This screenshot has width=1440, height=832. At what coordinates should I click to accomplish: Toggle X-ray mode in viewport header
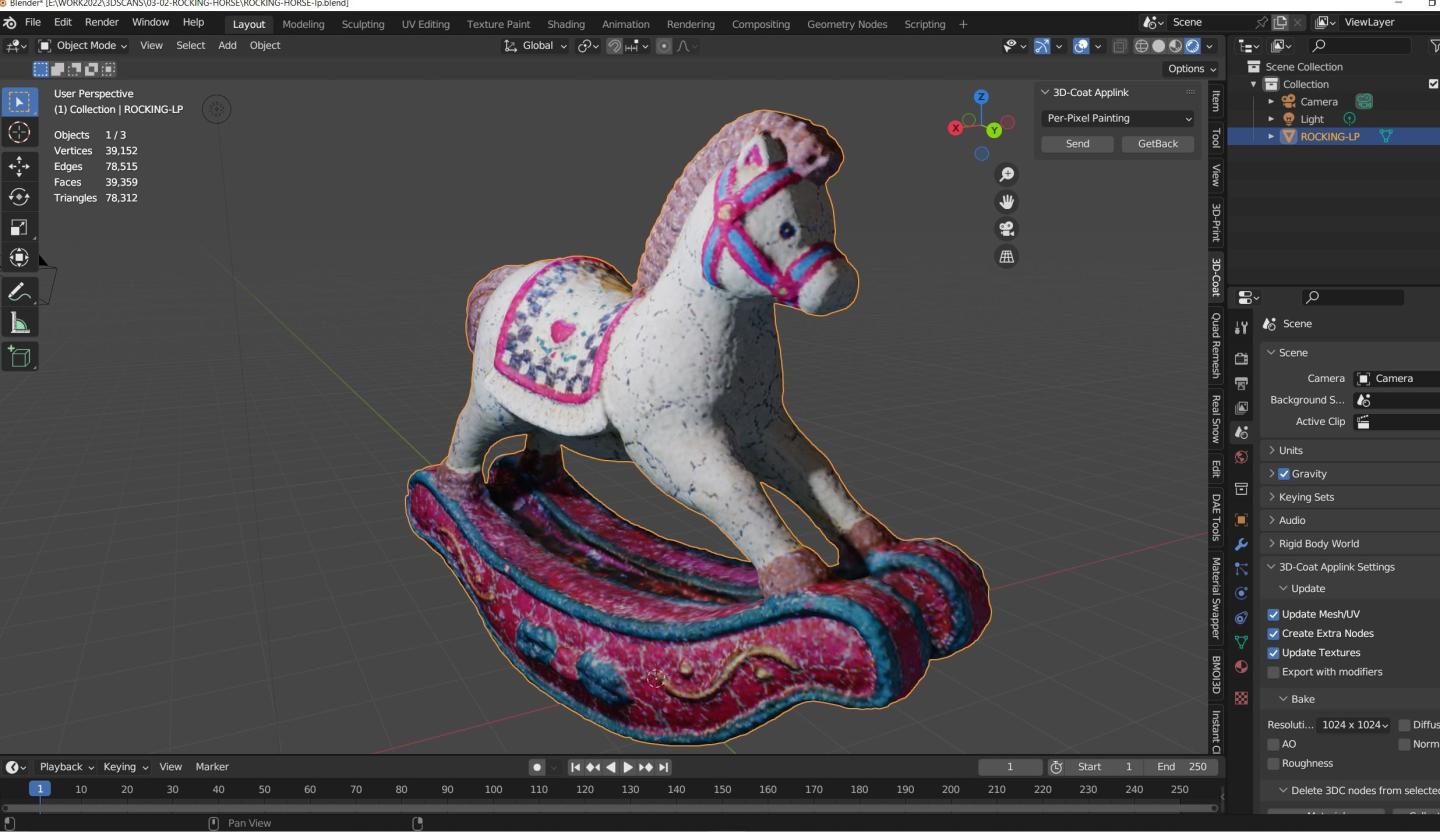1120,46
